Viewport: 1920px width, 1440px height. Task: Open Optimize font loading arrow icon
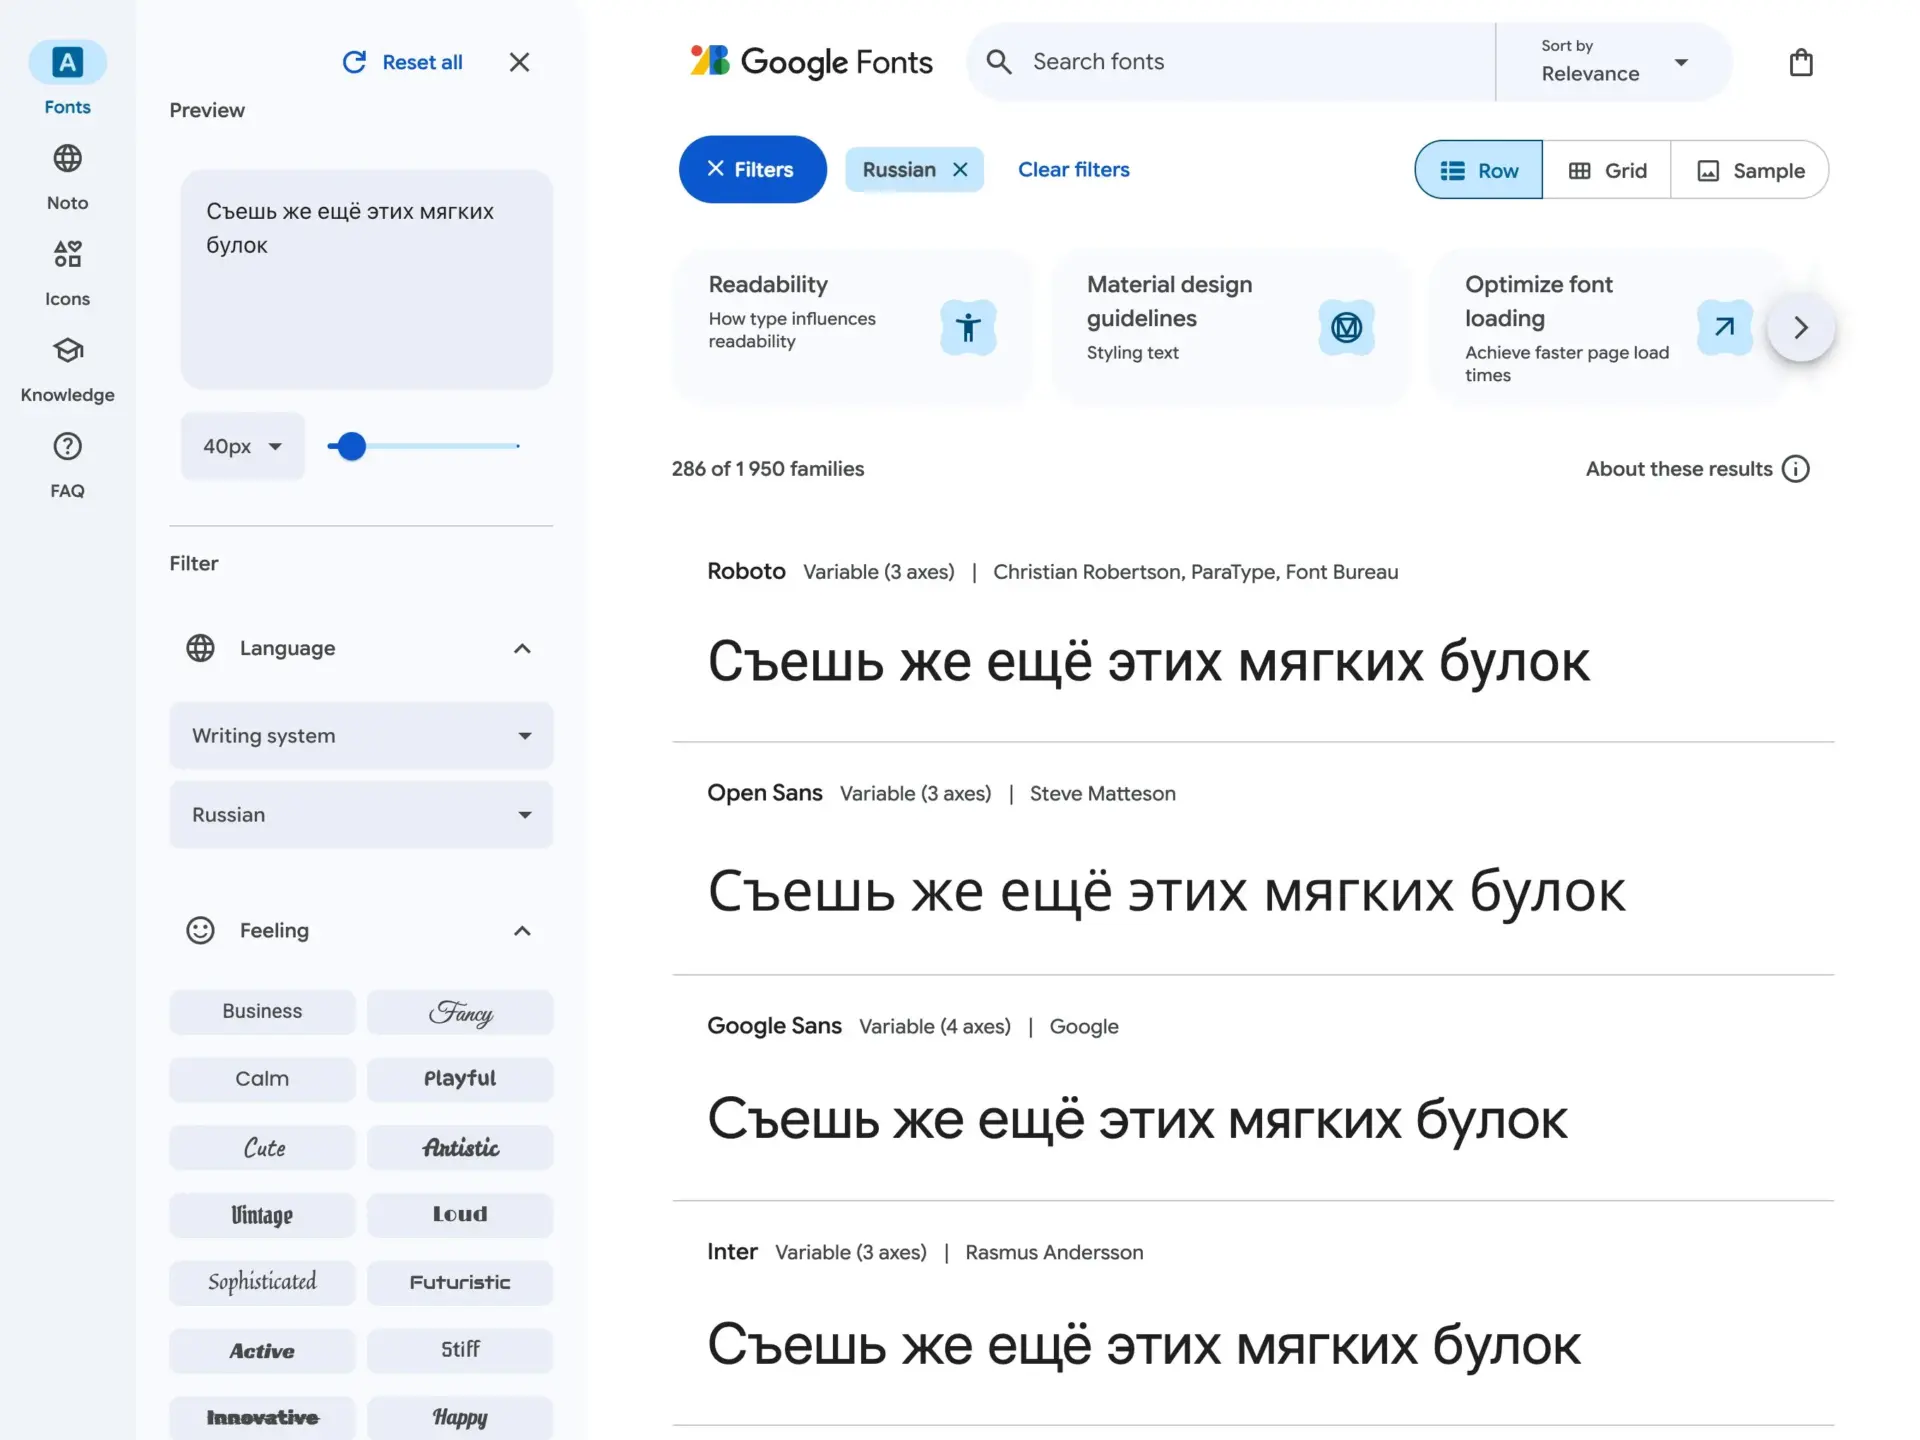pos(1725,327)
